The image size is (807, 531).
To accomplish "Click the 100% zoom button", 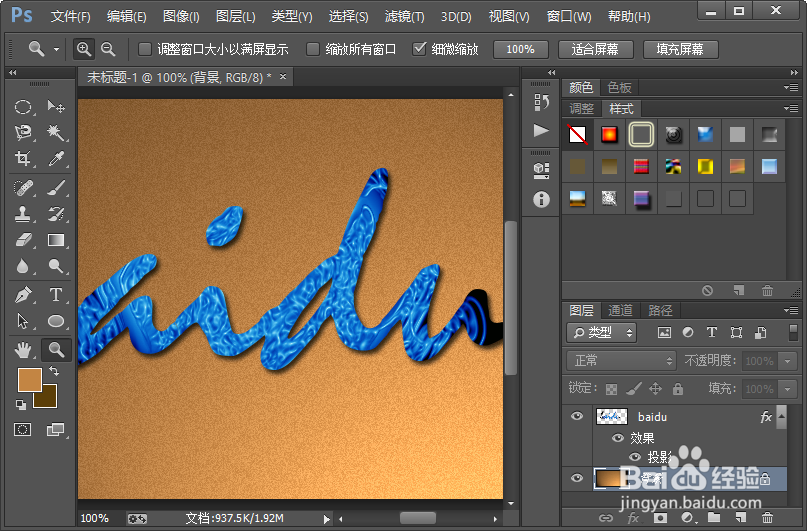I will click(521, 49).
